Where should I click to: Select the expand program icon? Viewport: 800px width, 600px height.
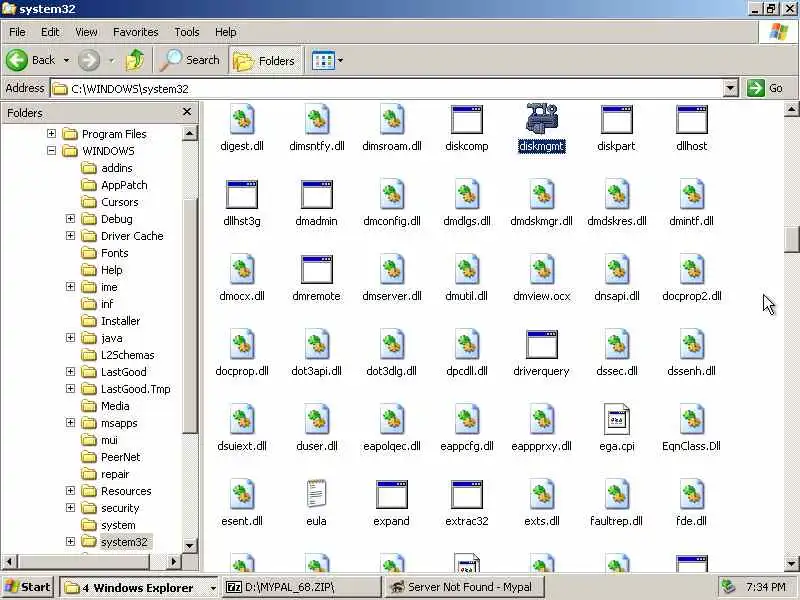(392, 494)
